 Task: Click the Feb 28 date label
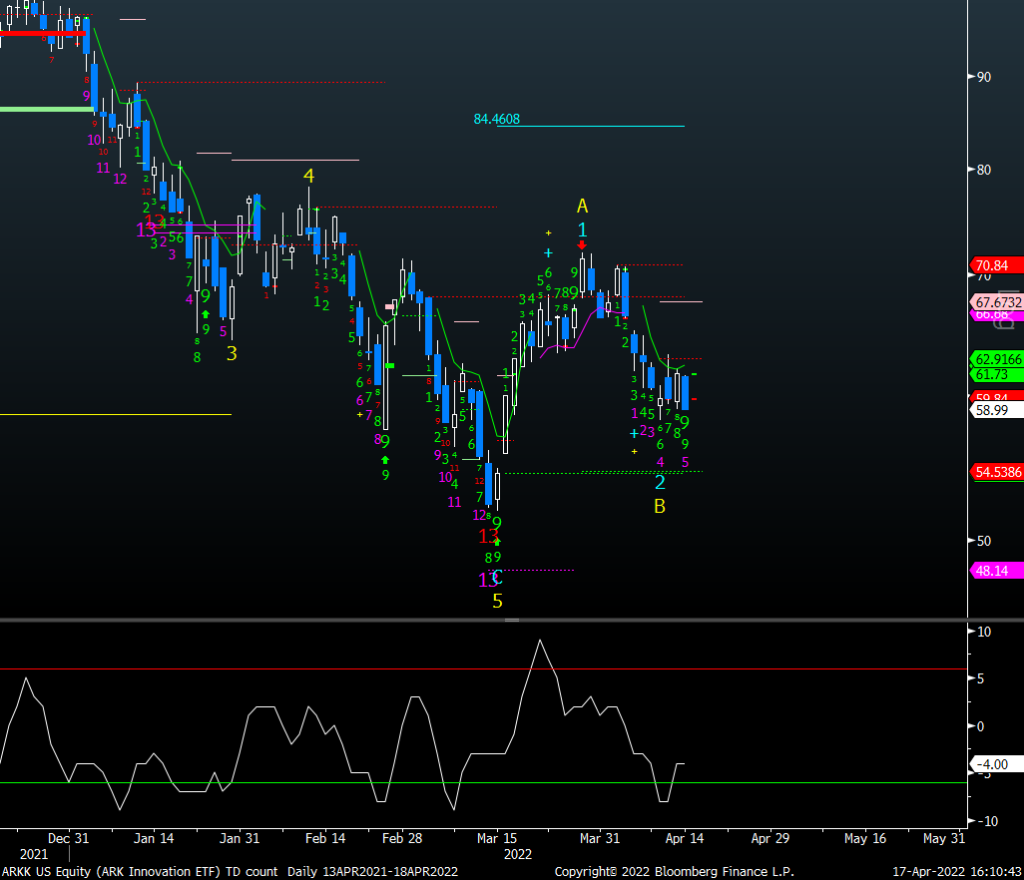(402, 838)
